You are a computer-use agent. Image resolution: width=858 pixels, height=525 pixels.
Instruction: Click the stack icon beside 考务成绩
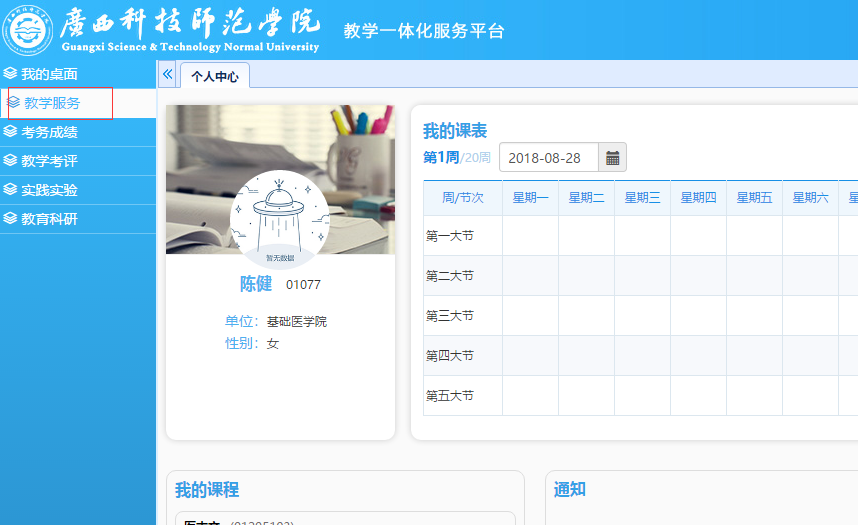[x=10, y=132]
